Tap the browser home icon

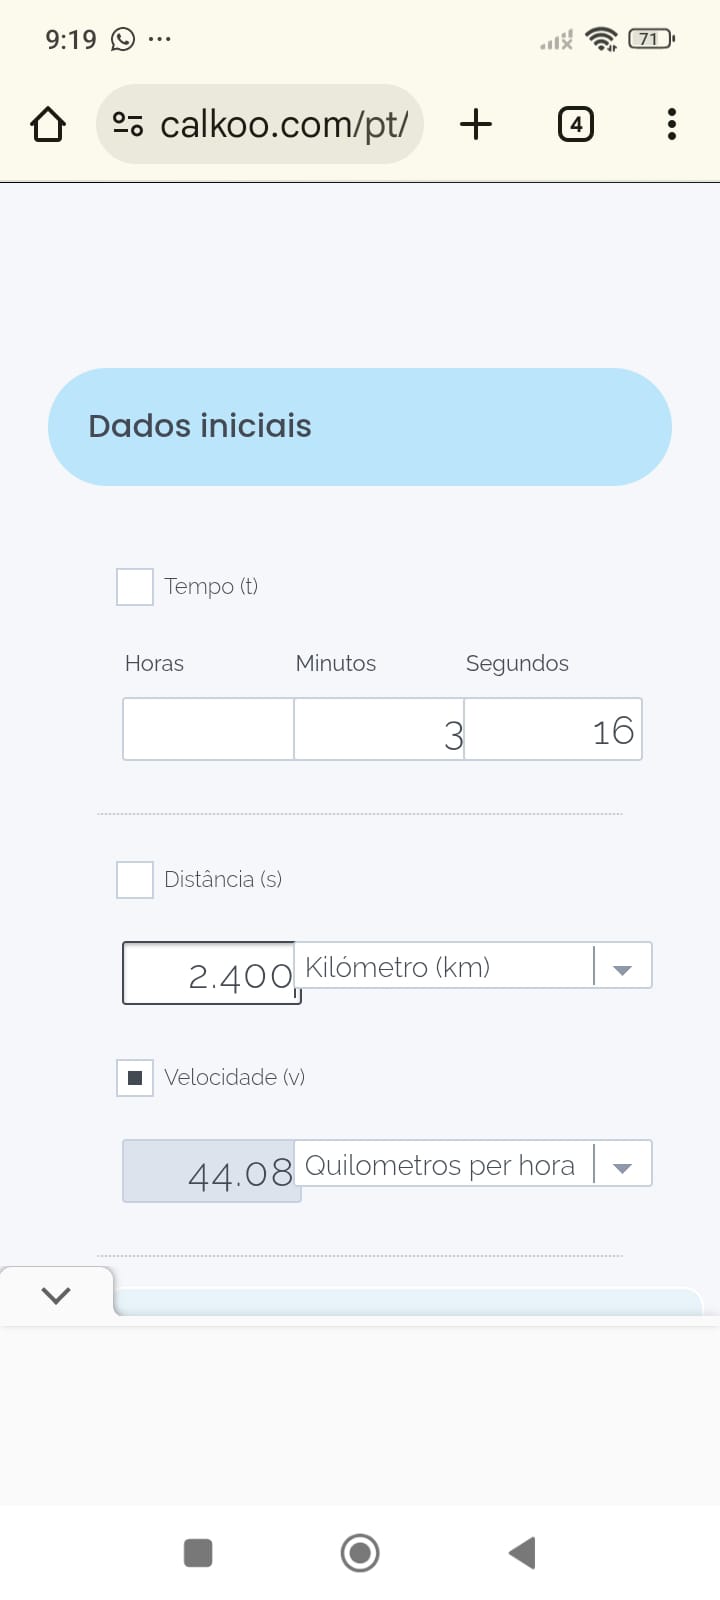[x=48, y=125]
